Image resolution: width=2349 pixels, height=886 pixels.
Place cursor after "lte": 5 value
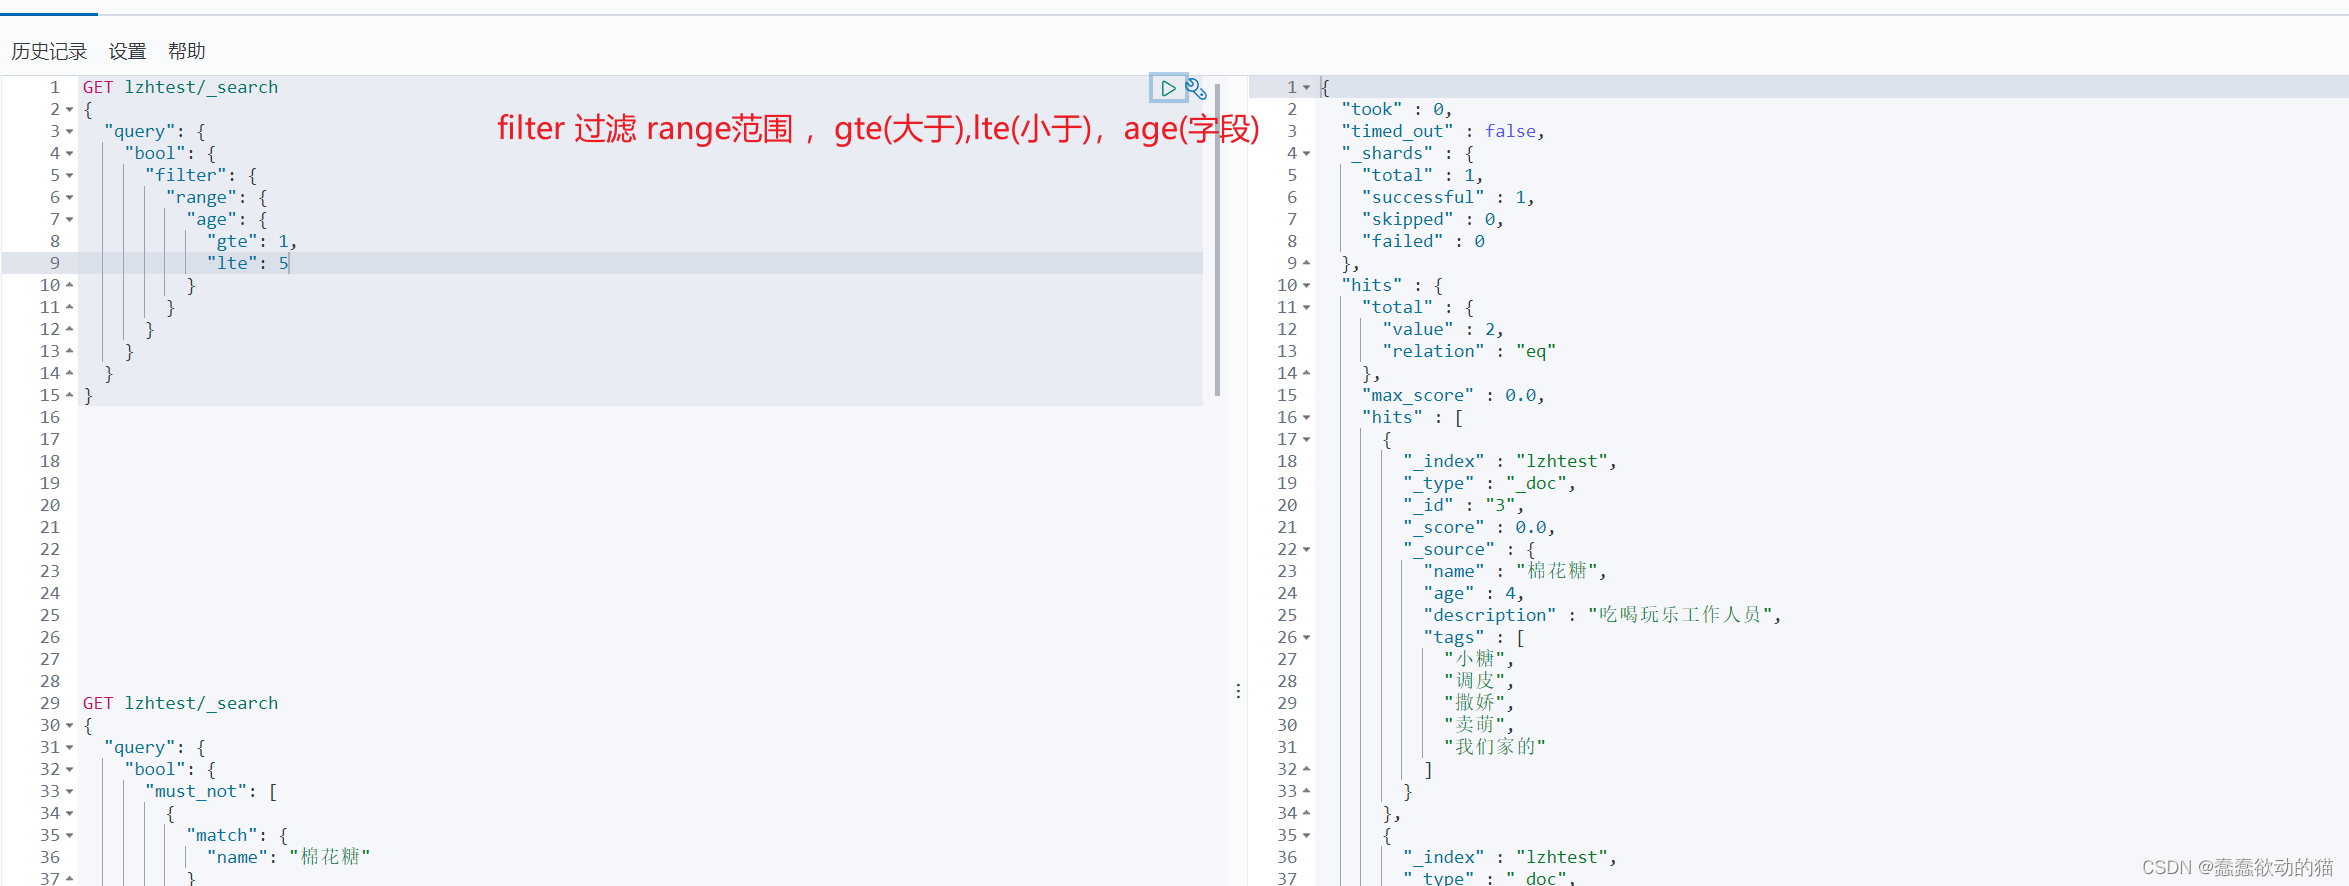(x=289, y=263)
